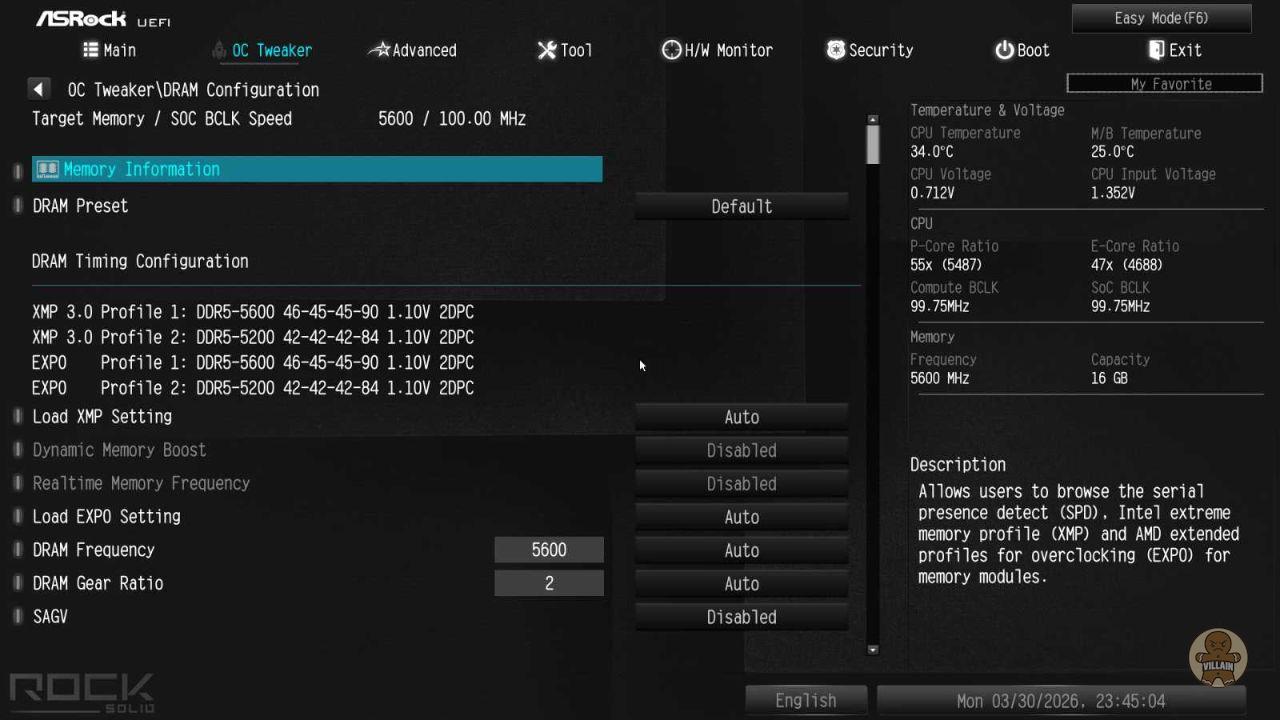Click the H/W Monitor gauge icon
The image size is (1280, 720).
coord(671,50)
